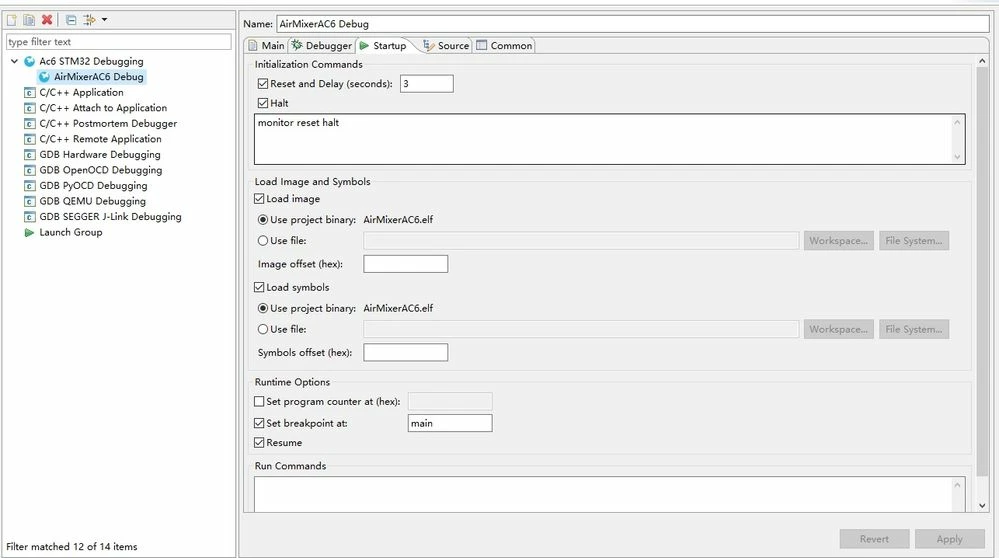Screen dimensions: 999x558
Task: Switch to the Main tab
Action: [x=266, y=46]
